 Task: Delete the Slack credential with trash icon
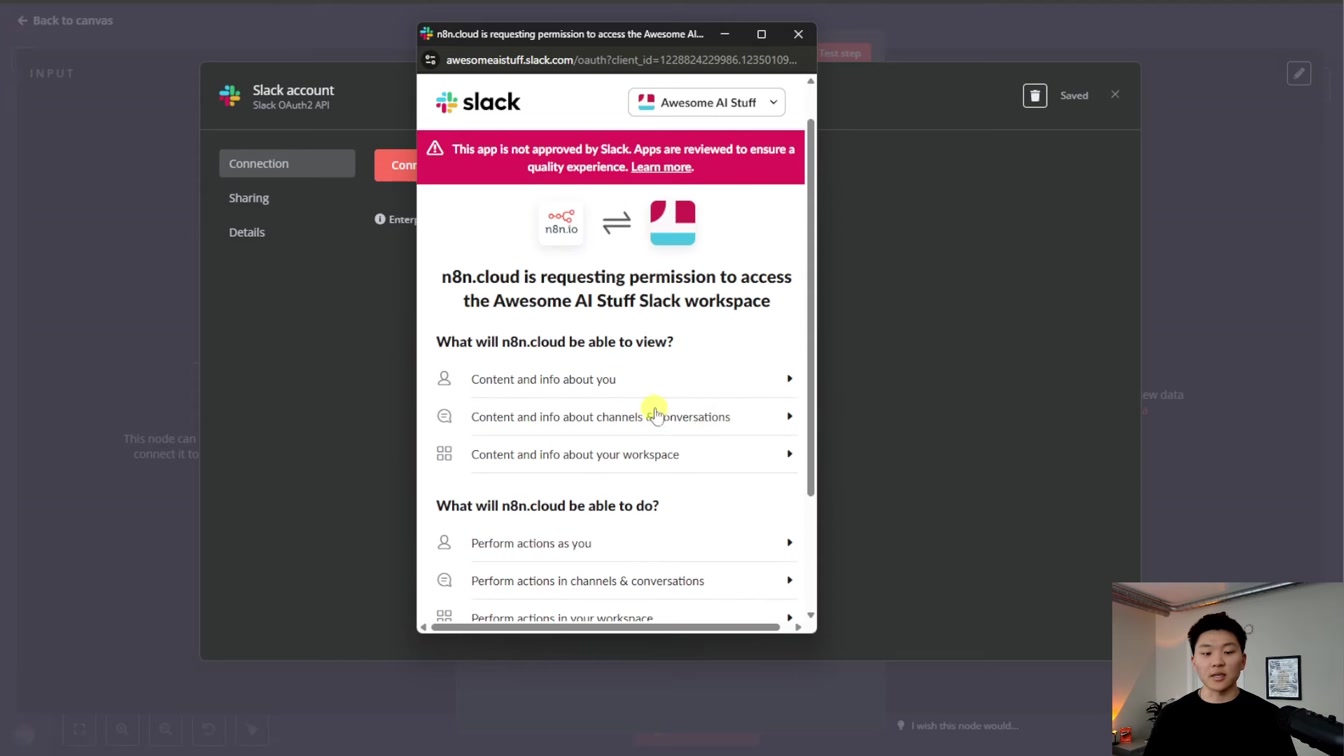coord(1035,95)
